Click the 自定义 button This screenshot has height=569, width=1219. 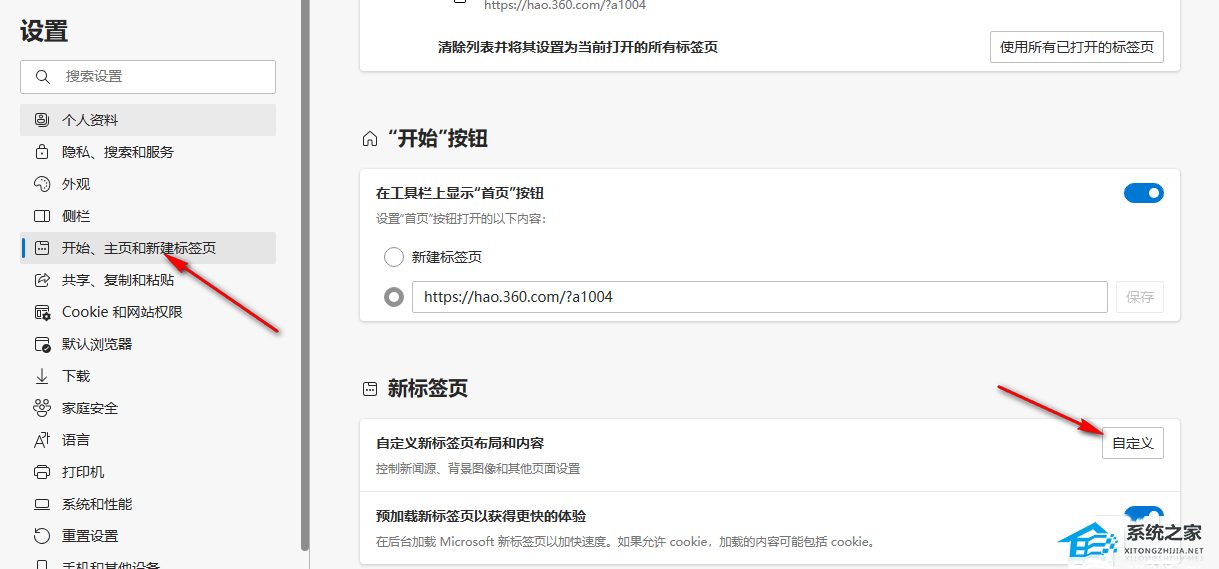[1133, 443]
